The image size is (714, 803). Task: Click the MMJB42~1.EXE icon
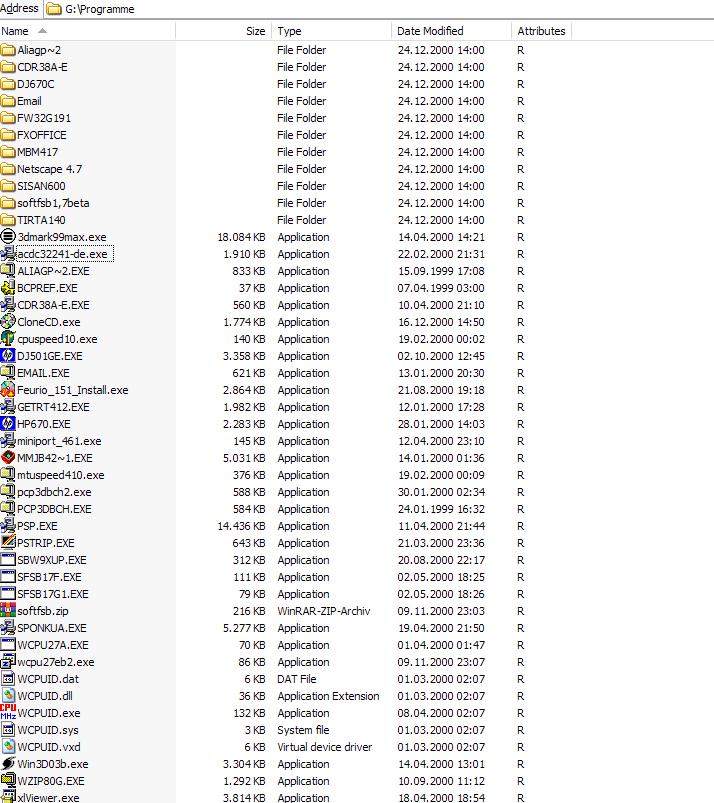click(8, 457)
